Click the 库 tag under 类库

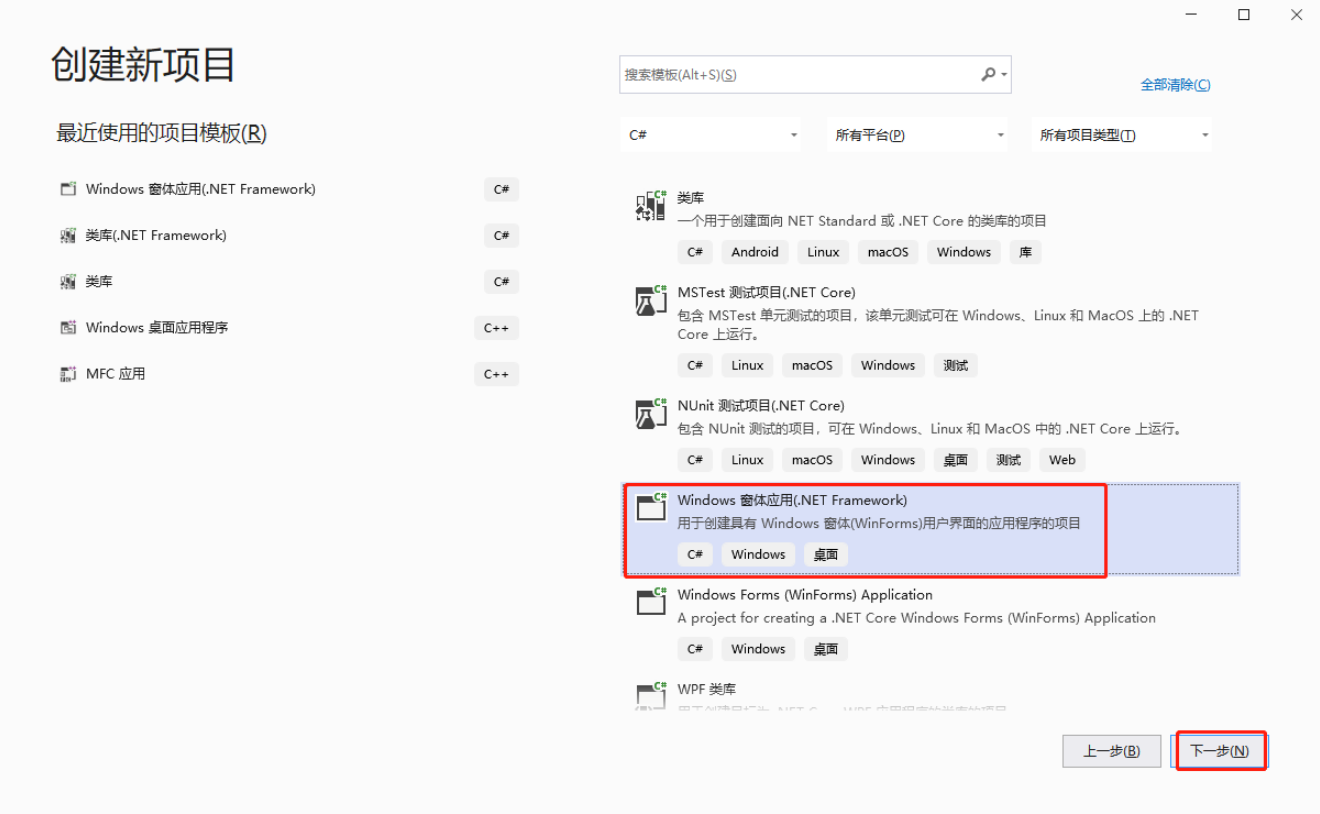[1025, 252]
